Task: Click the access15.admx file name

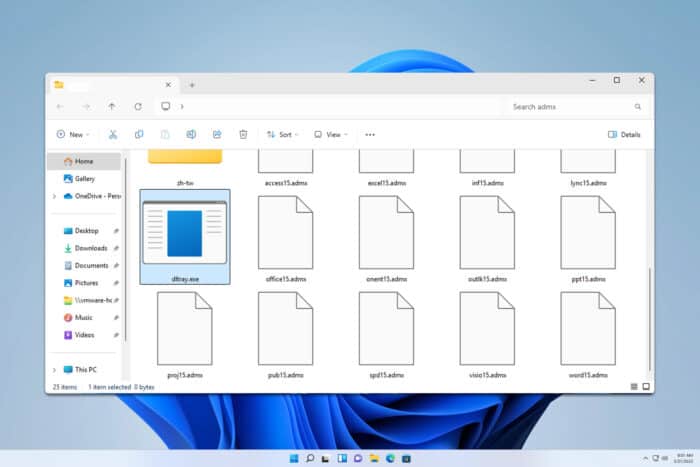Action: [x=286, y=183]
